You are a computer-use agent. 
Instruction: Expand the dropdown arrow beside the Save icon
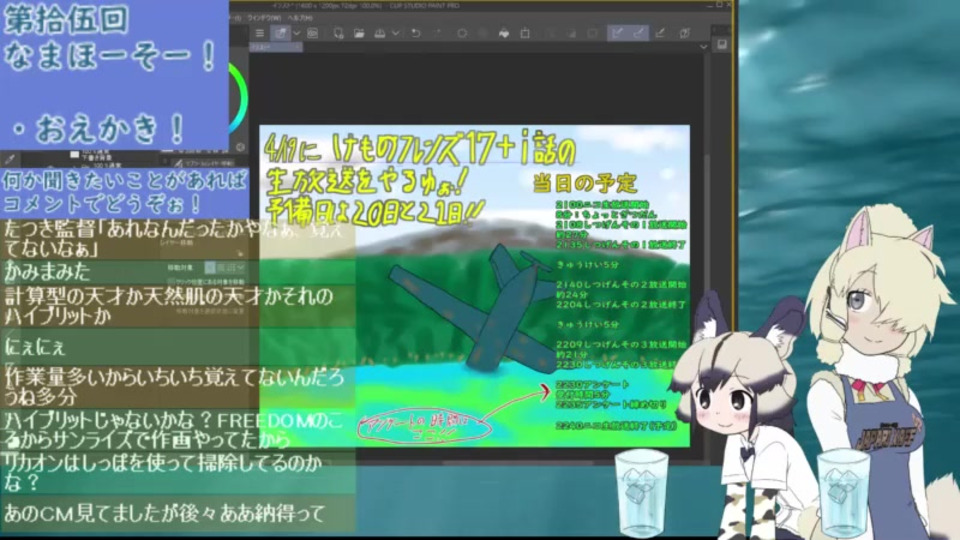(x=396, y=33)
